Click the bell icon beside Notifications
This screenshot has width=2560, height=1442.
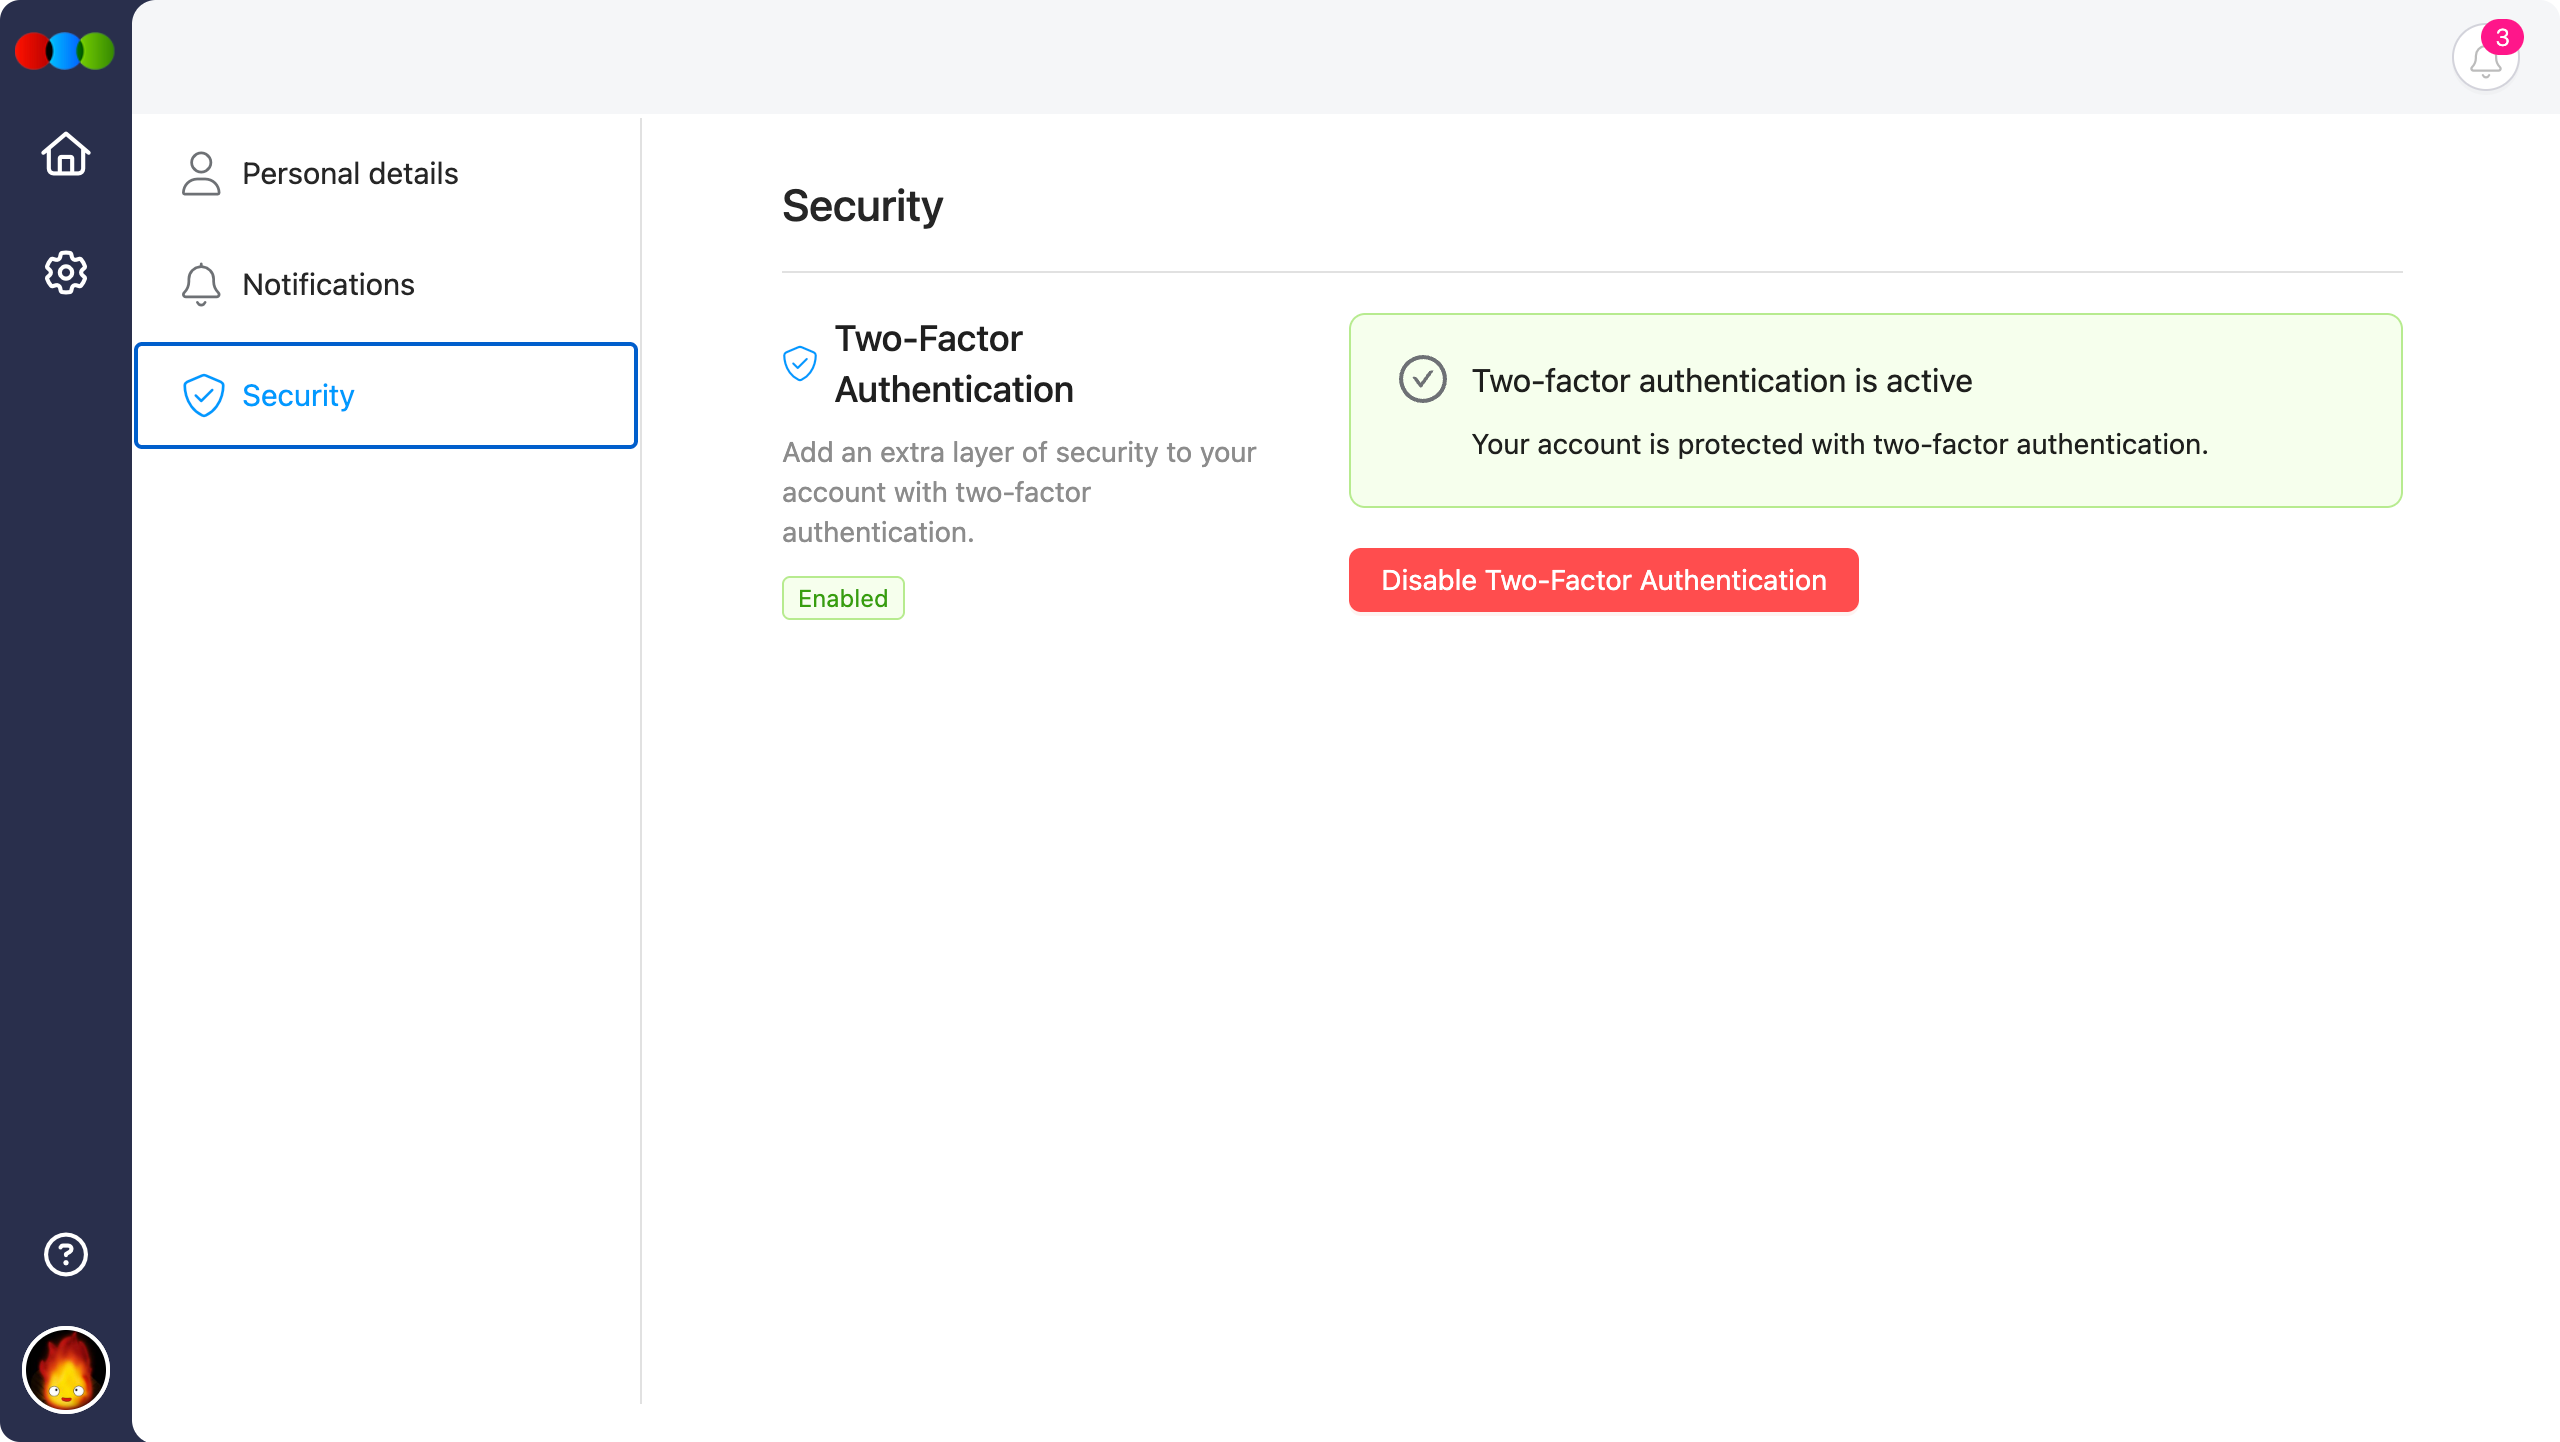pyautogui.click(x=201, y=285)
